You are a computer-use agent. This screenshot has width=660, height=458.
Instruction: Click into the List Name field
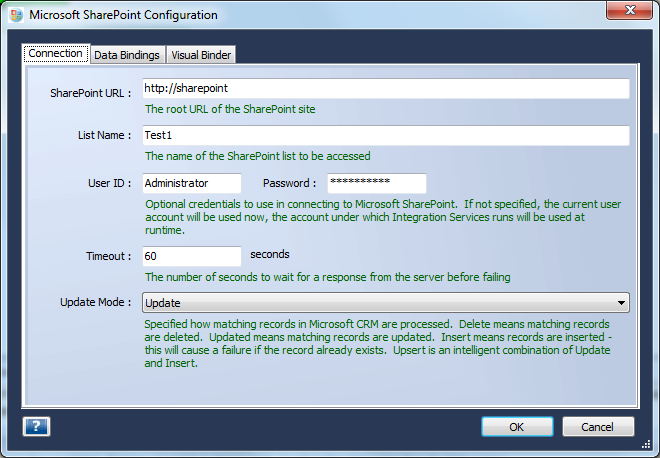[x=386, y=136]
